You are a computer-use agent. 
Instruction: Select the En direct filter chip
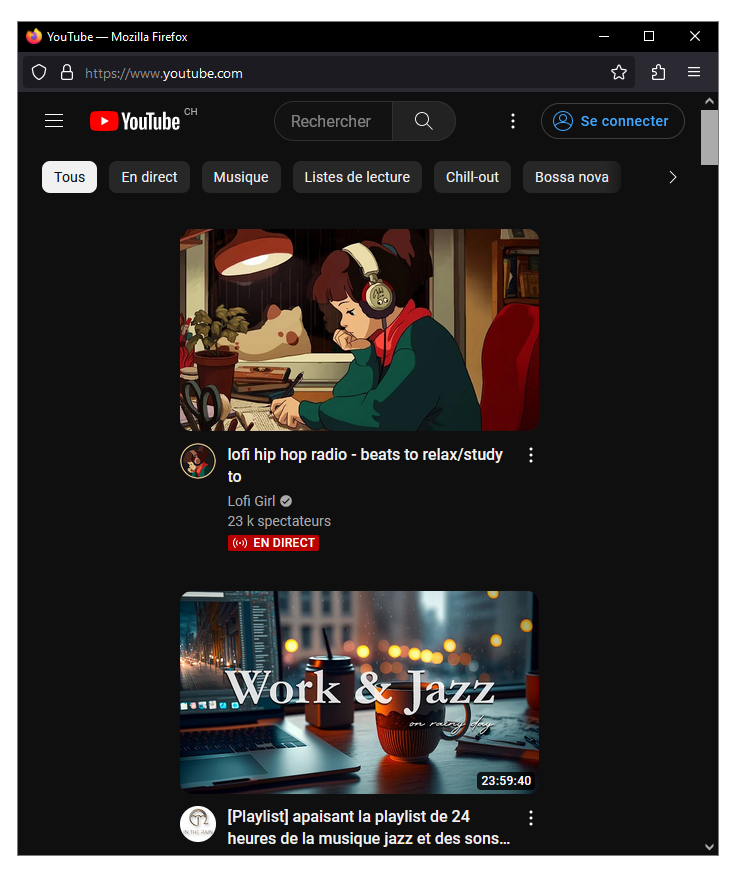pyautogui.click(x=149, y=177)
